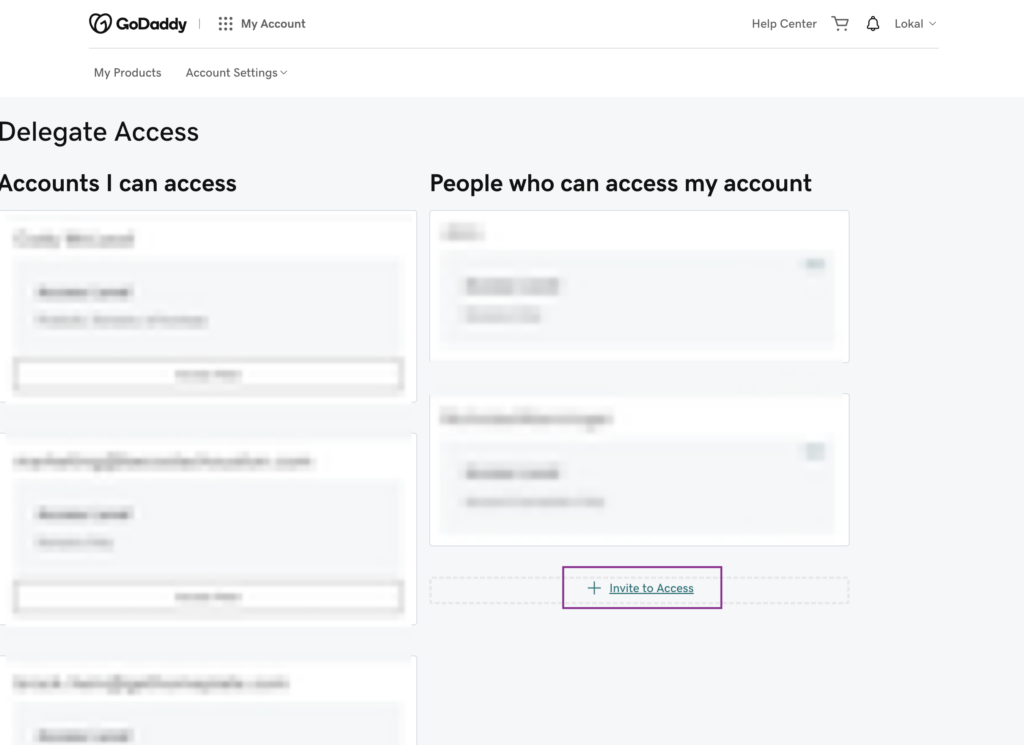
Task: Show notifications via the bell icon
Action: (873, 24)
